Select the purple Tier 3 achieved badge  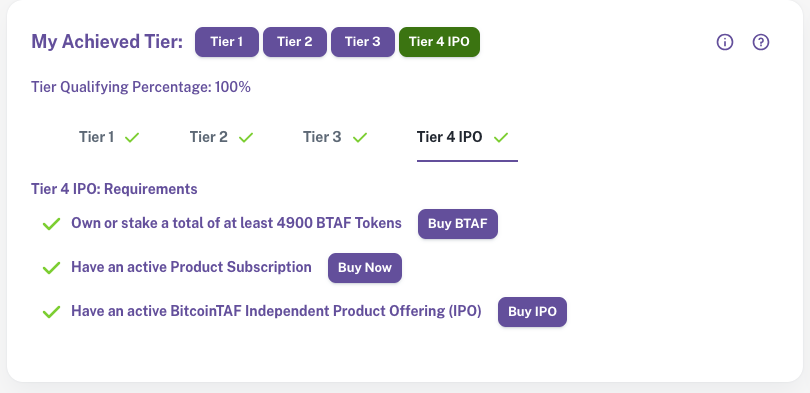point(363,42)
